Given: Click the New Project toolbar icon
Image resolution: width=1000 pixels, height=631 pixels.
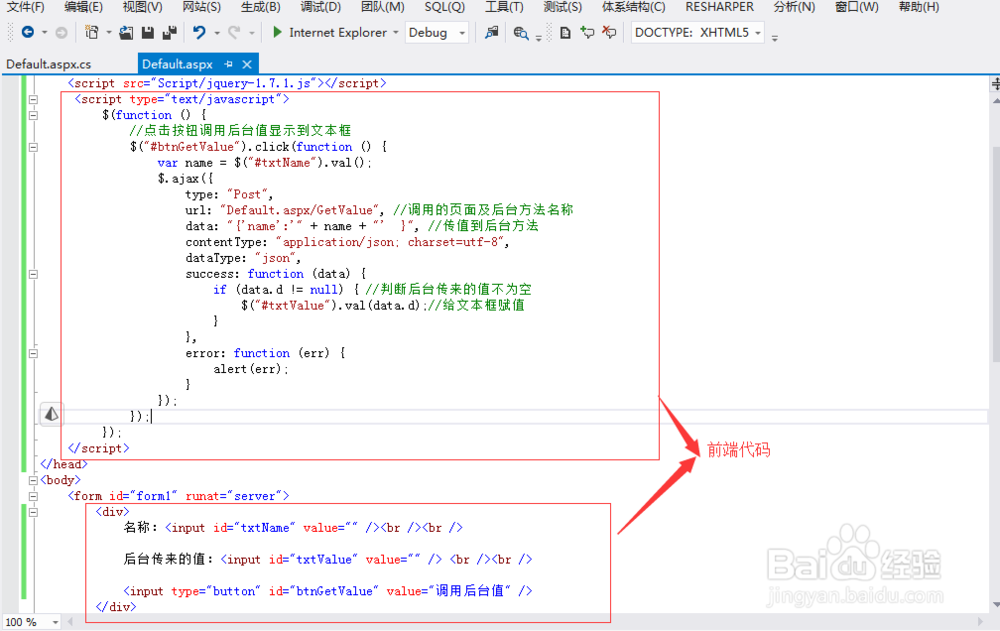Looking at the screenshot, I should point(92,32).
